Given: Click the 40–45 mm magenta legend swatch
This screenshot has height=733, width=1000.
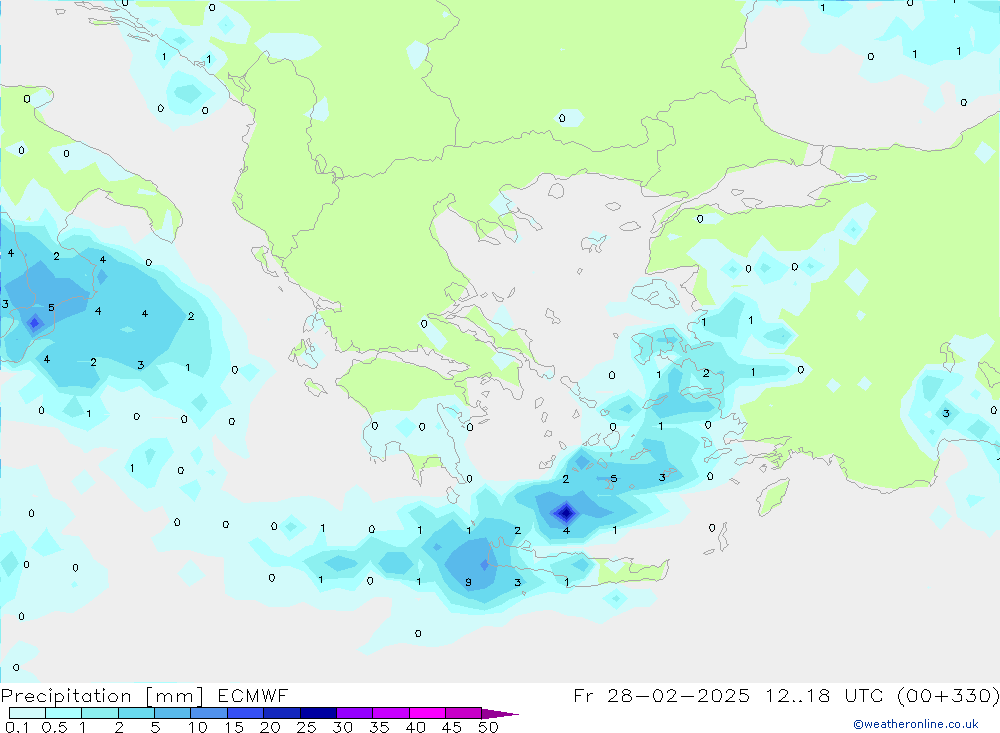Looking at the screenshot, I should (x=427, y=713).
